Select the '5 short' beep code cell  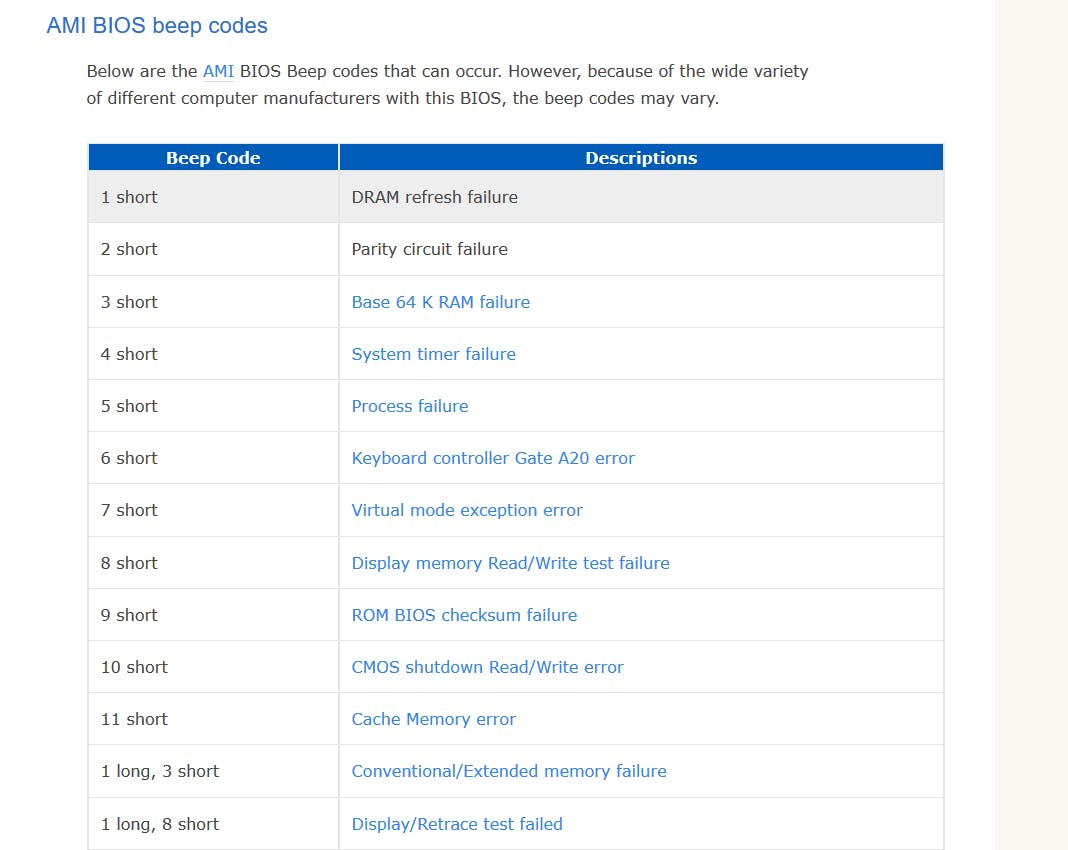click(x=213, y=406)
